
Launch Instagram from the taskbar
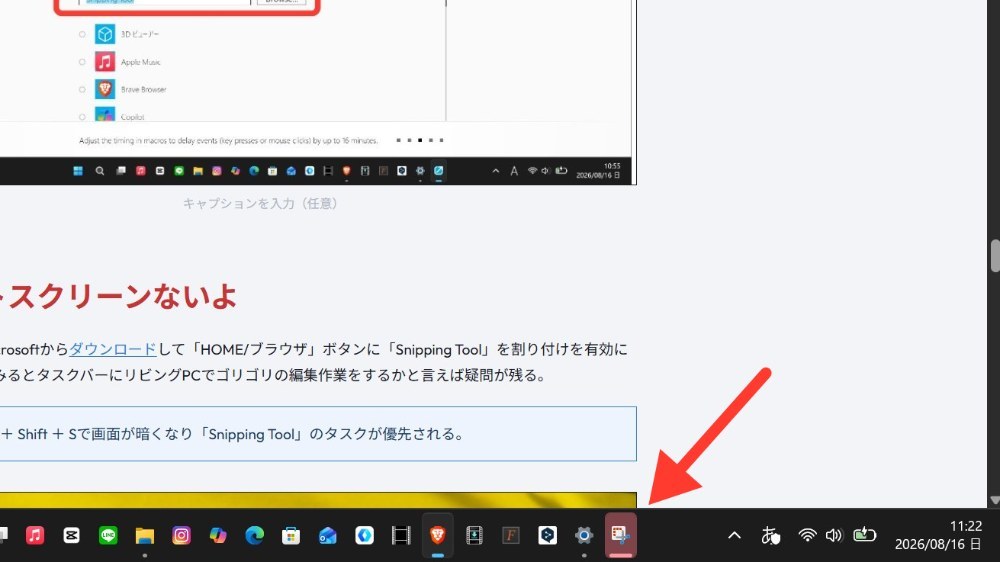point(181,535)
